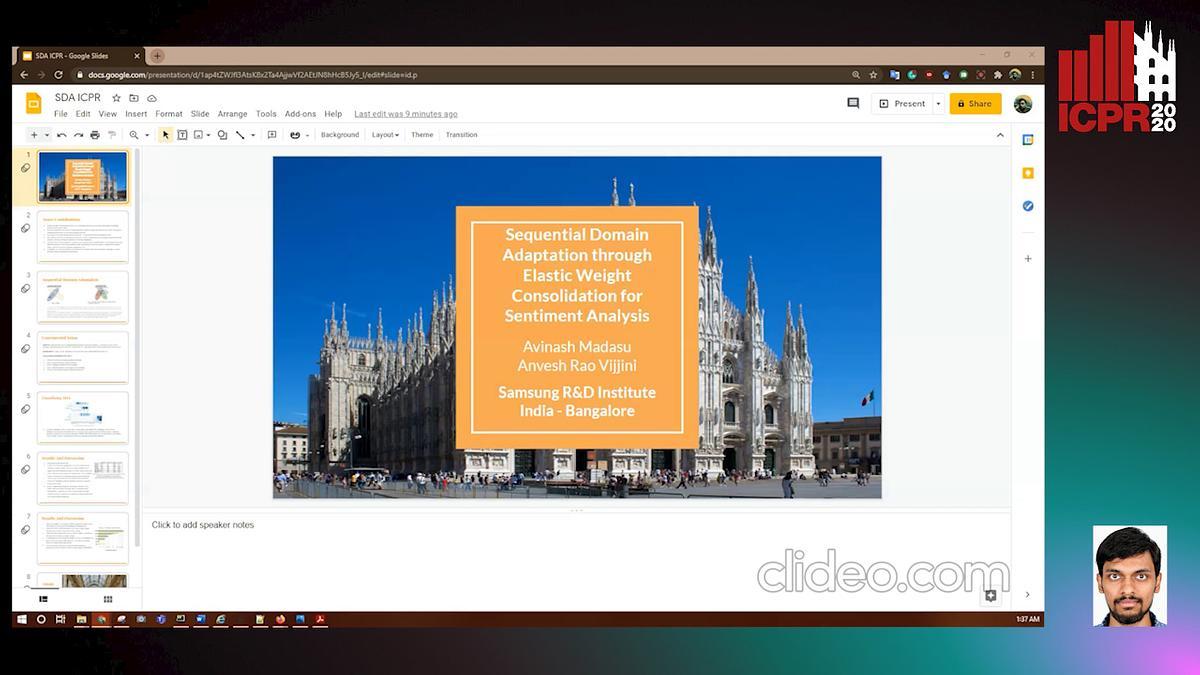Viewport: 1200px width, 675px height.
Task: Open the Edit menu
Action: (x=83, y=114)
